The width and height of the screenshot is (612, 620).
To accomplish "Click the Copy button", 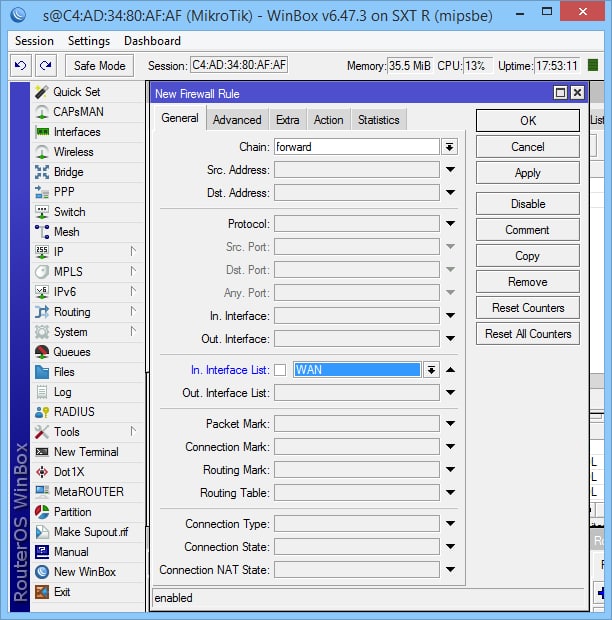I will click(x=528, y=256).
